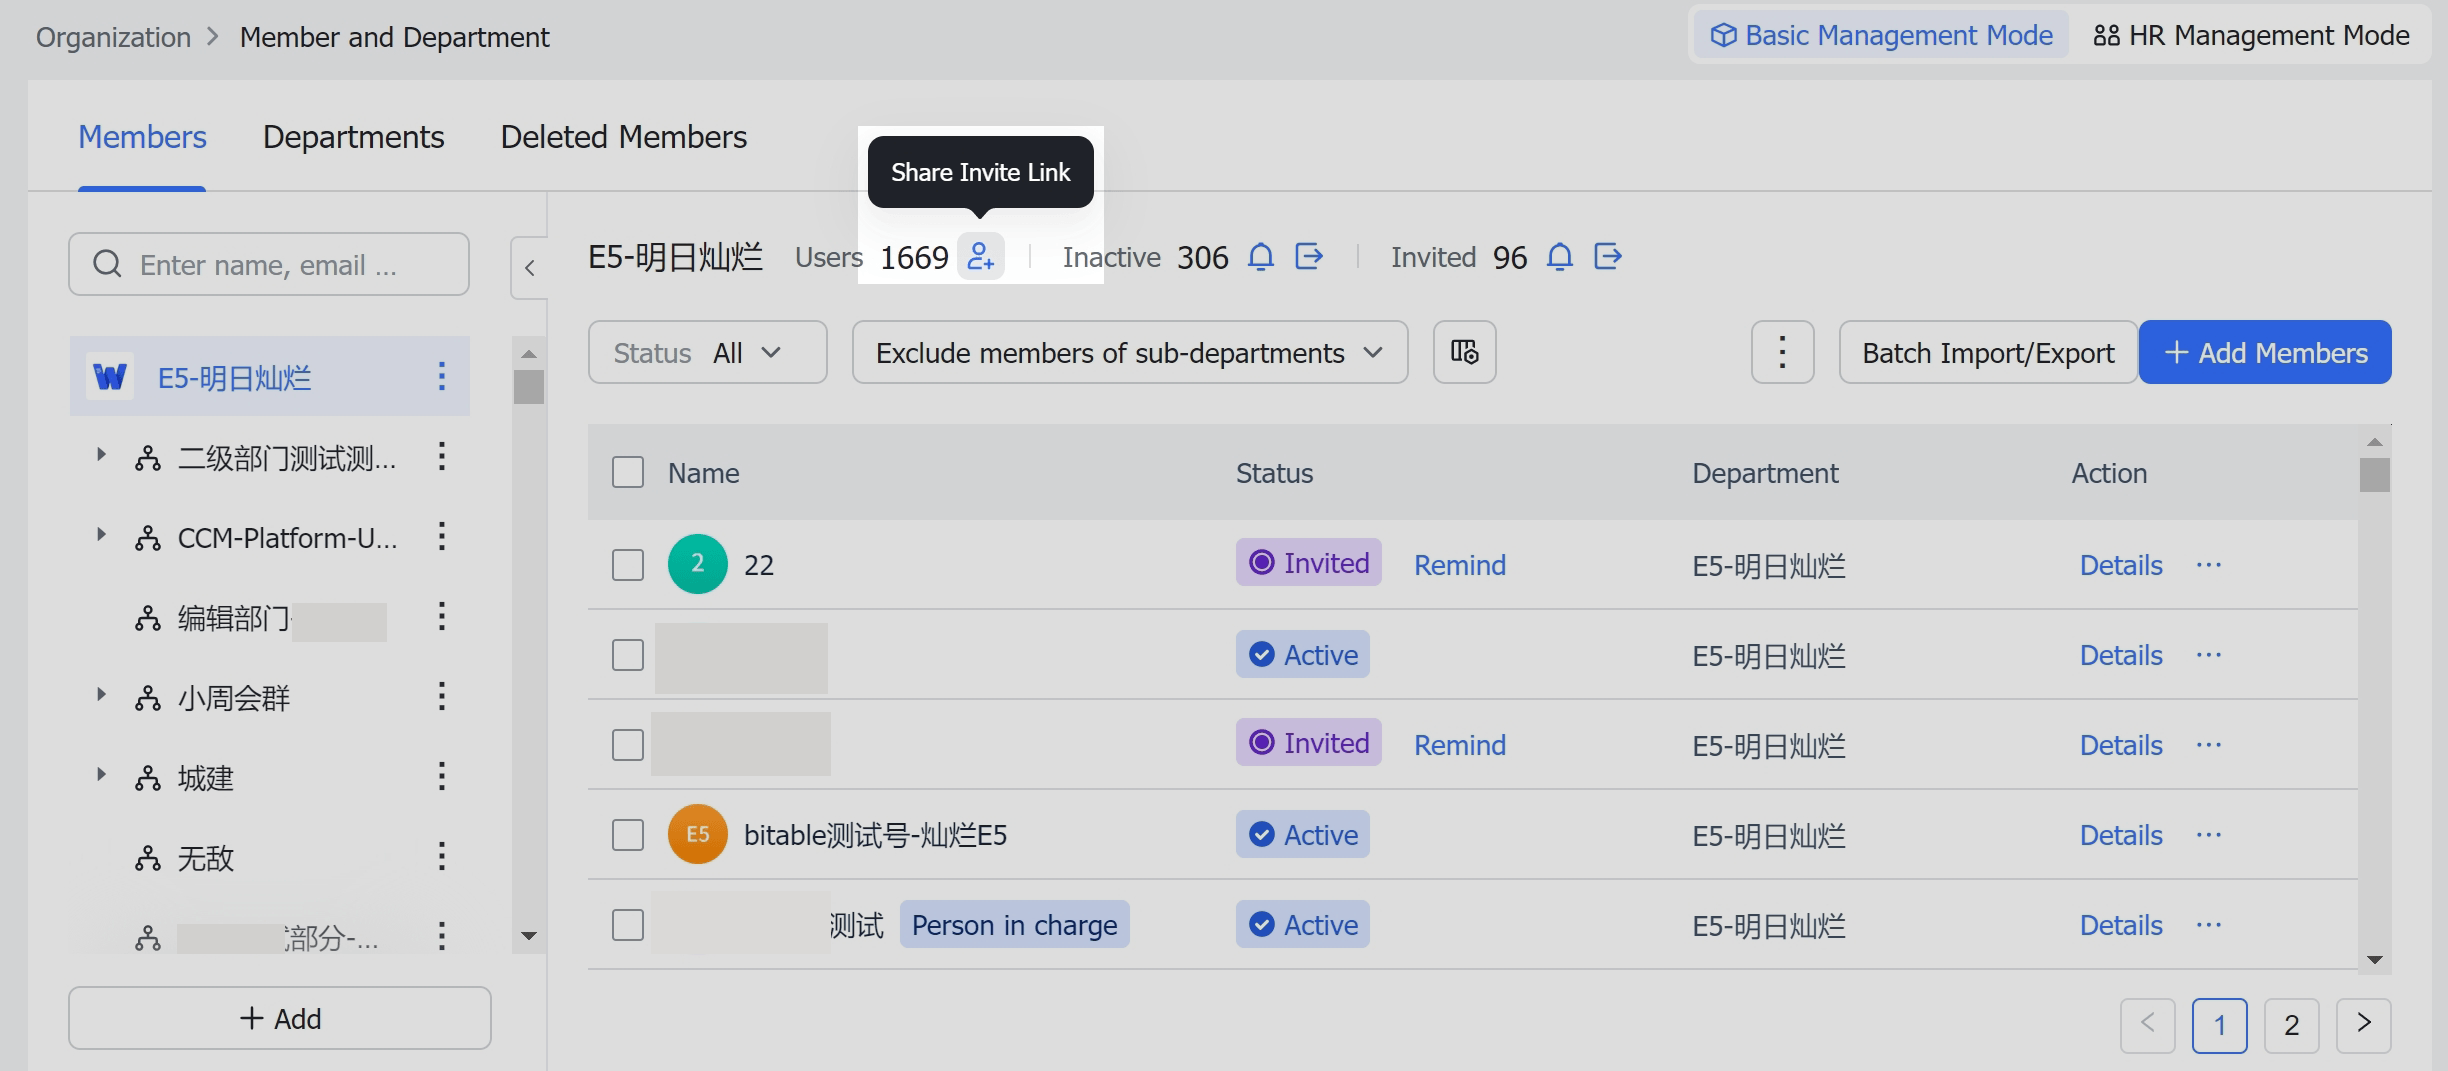Go to page 2 of the member list
The width and height of the screenshot is (2448, 1071).
[x=2291, y=1025]
